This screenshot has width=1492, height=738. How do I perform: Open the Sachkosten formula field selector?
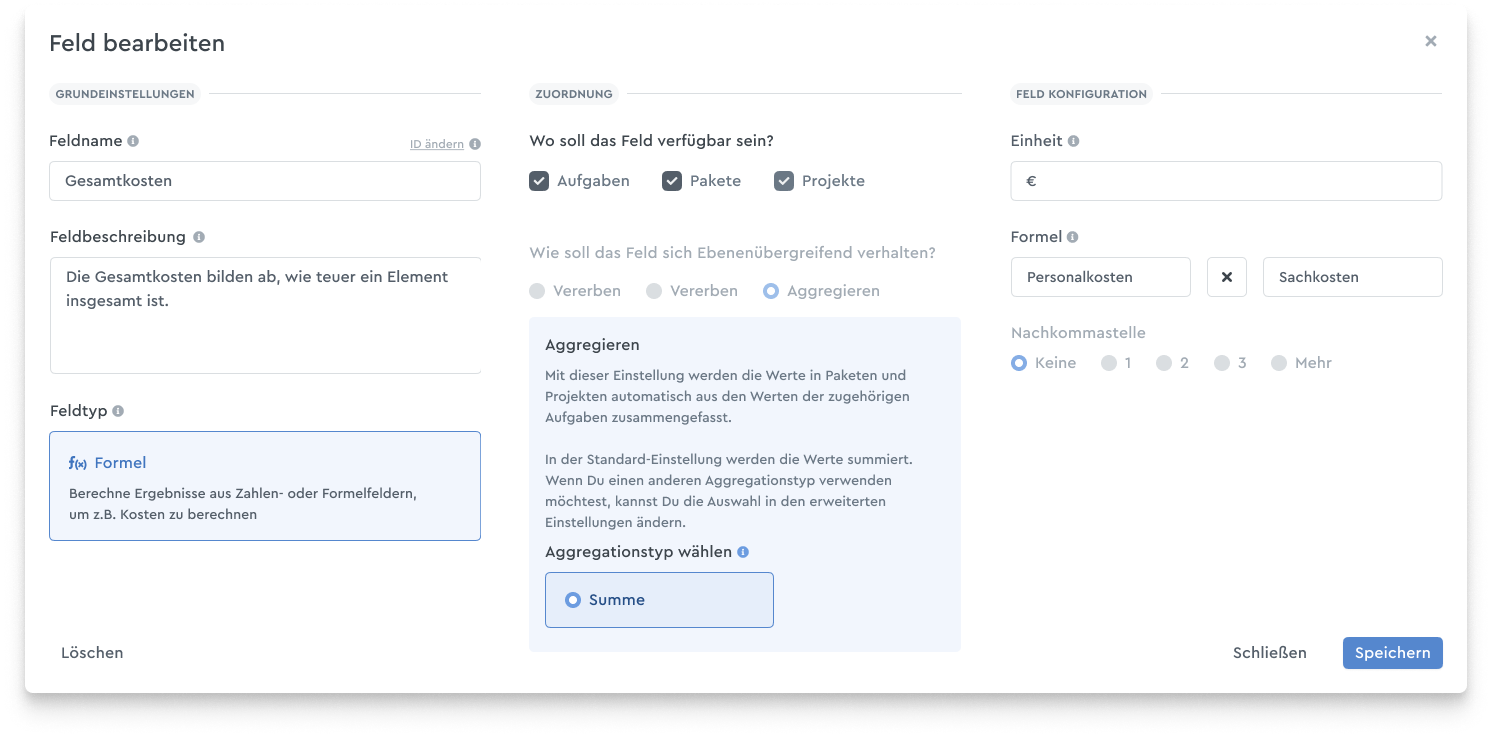pos(1353,277)
